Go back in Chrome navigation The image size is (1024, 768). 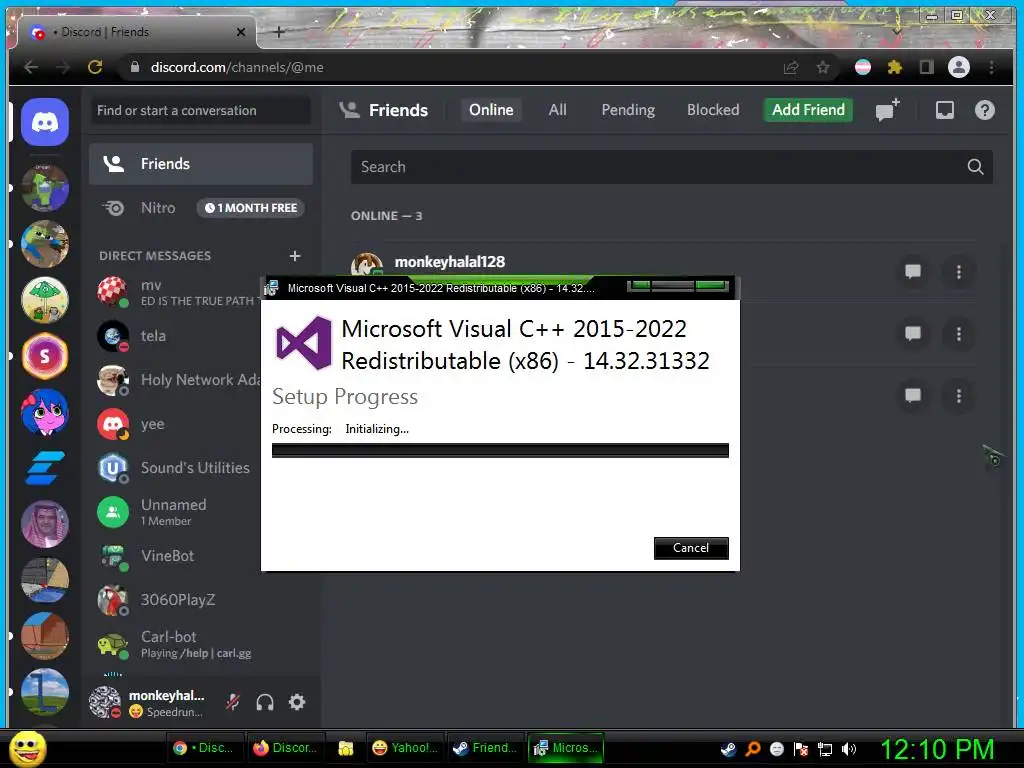[x=31, y=67]
